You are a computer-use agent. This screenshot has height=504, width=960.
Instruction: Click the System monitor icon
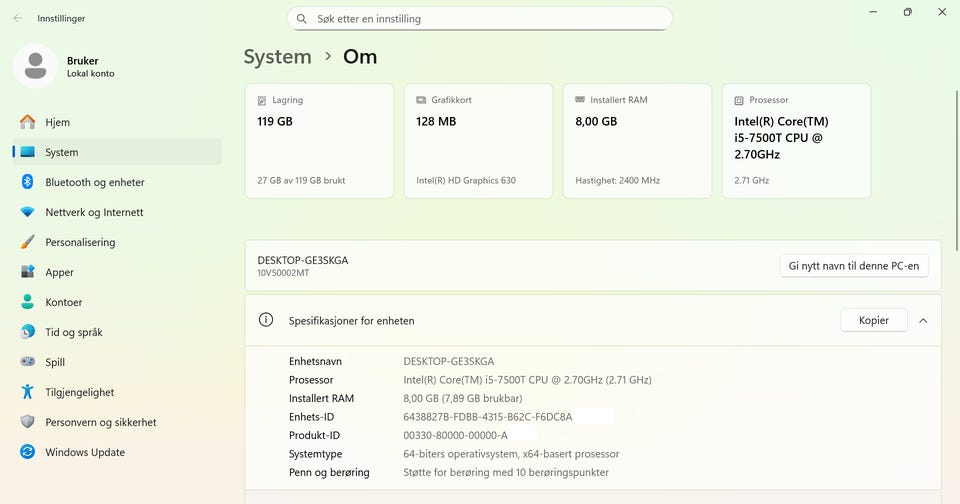[x=28, y=152]
